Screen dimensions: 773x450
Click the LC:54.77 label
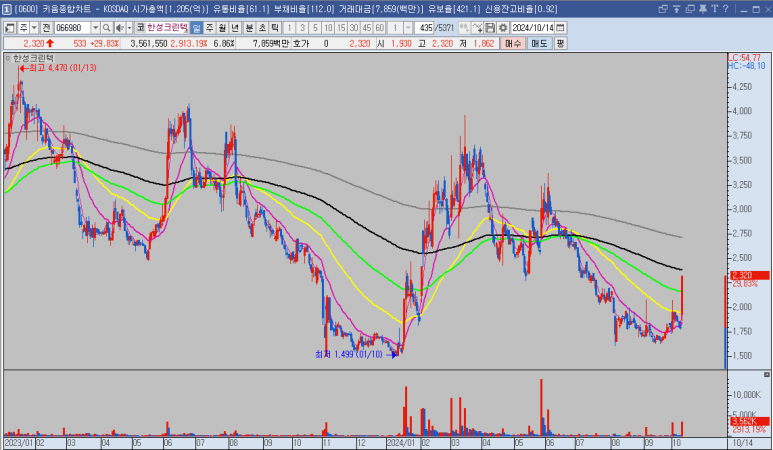[x=744, y=58]
